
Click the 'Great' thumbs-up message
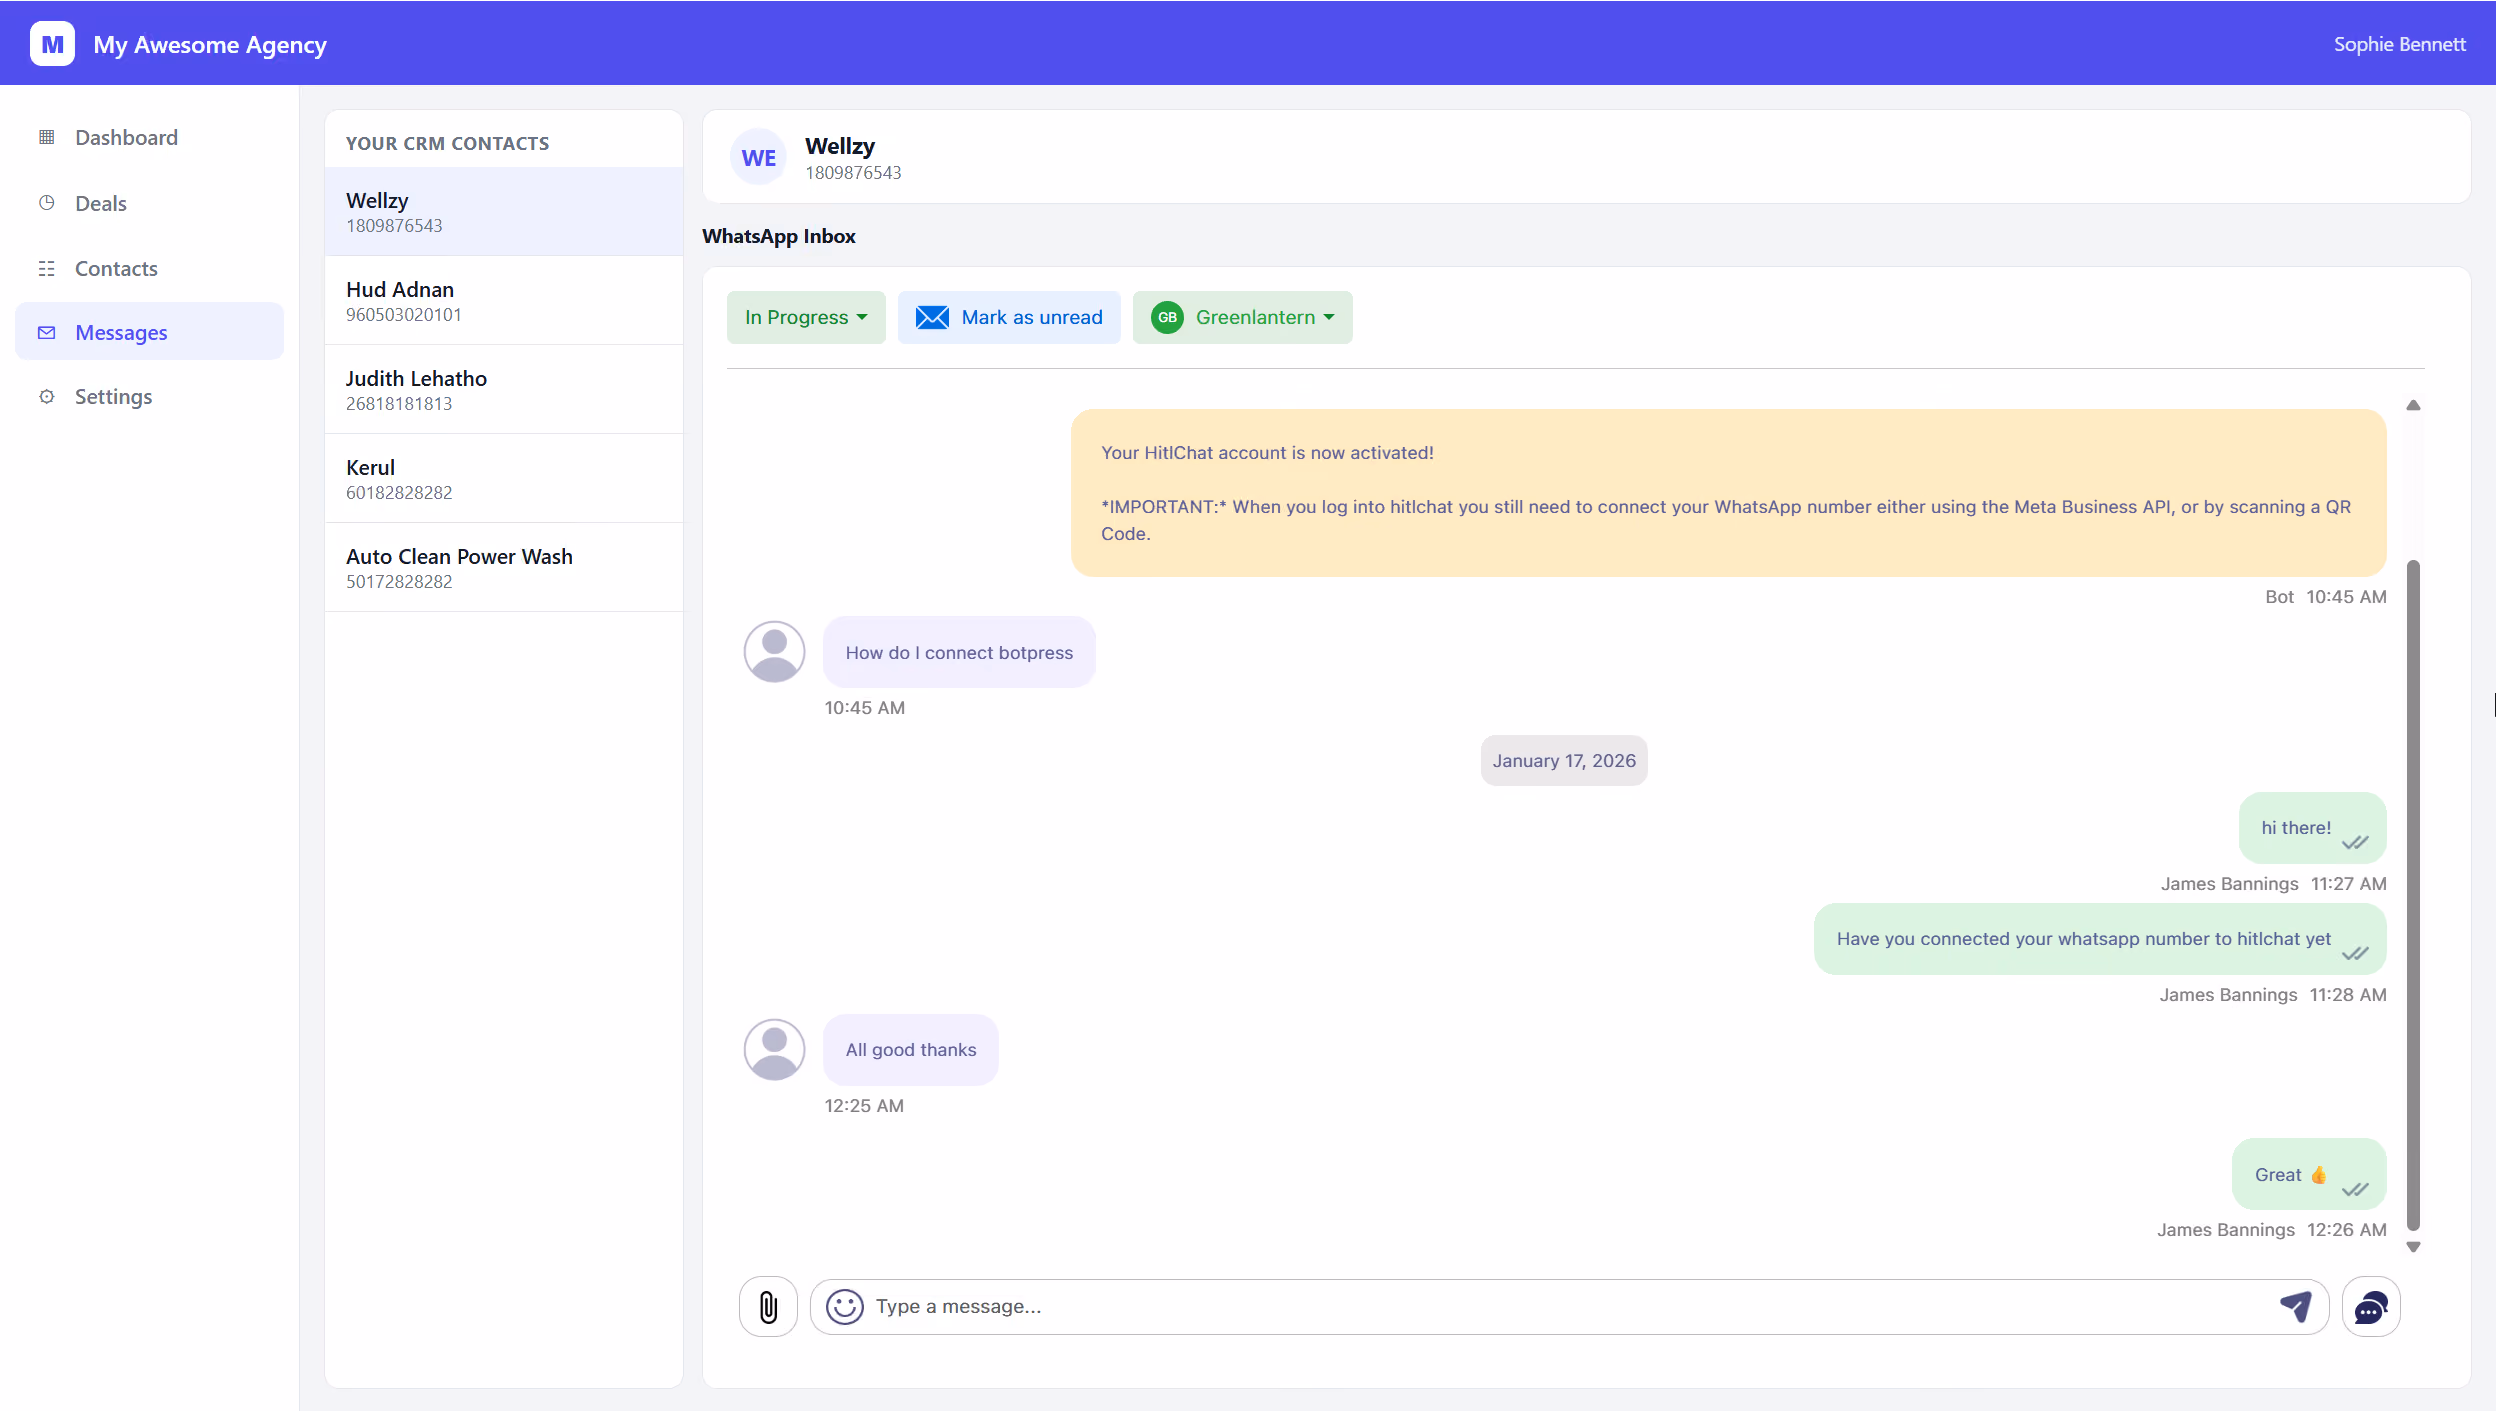(2309, 1174)
